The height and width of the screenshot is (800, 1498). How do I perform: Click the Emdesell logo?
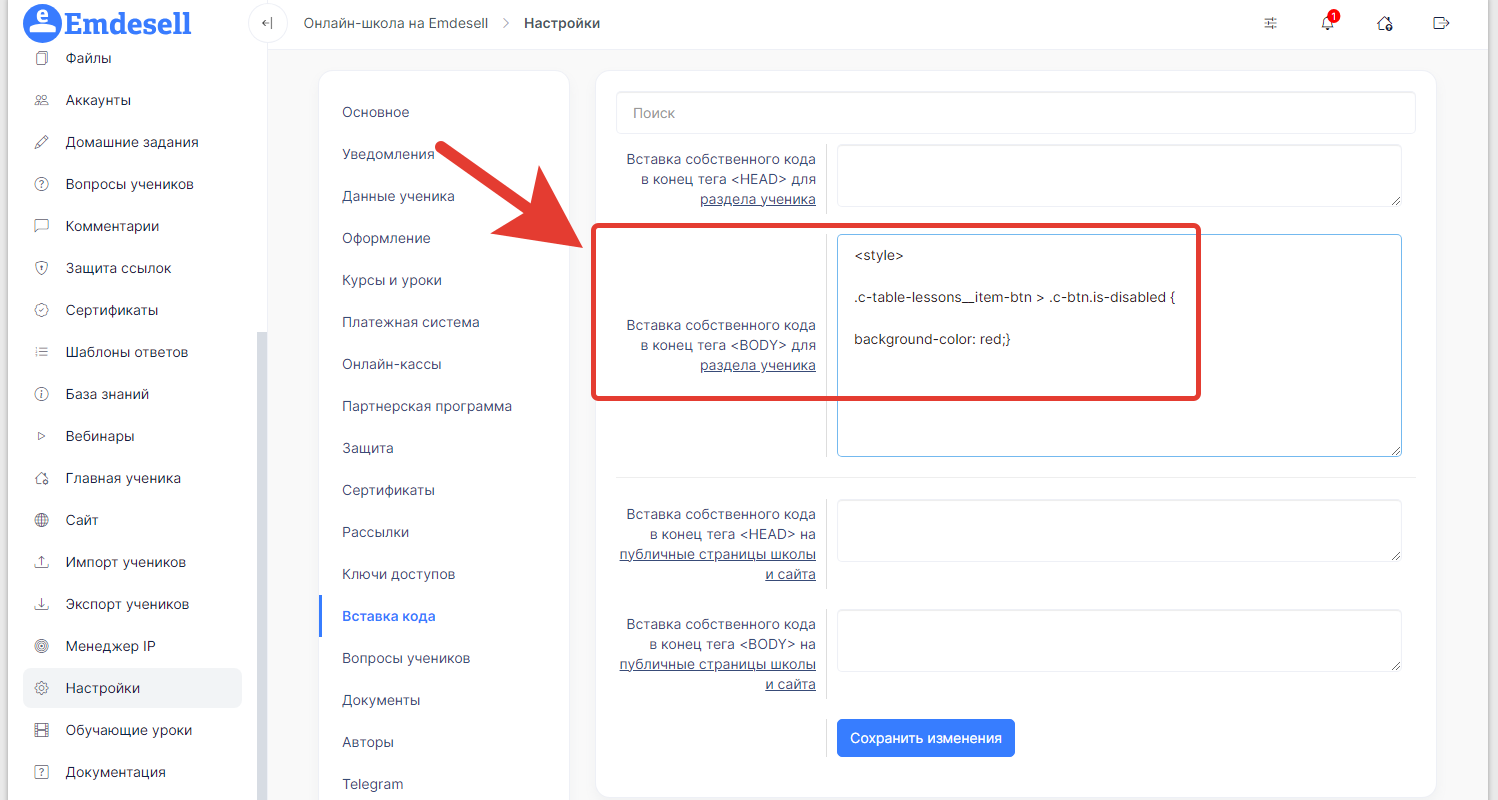(x=107, y=22)
